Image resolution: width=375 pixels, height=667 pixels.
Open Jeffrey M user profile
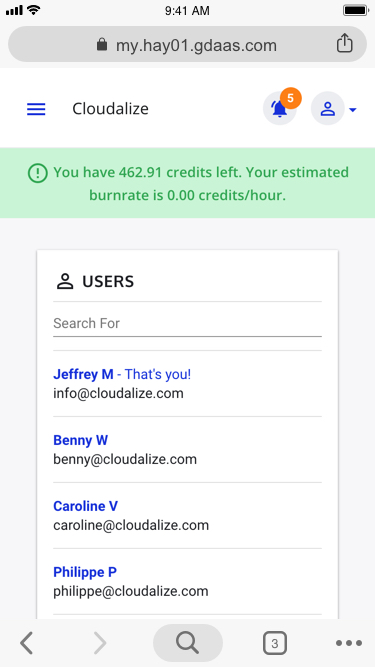83,374
